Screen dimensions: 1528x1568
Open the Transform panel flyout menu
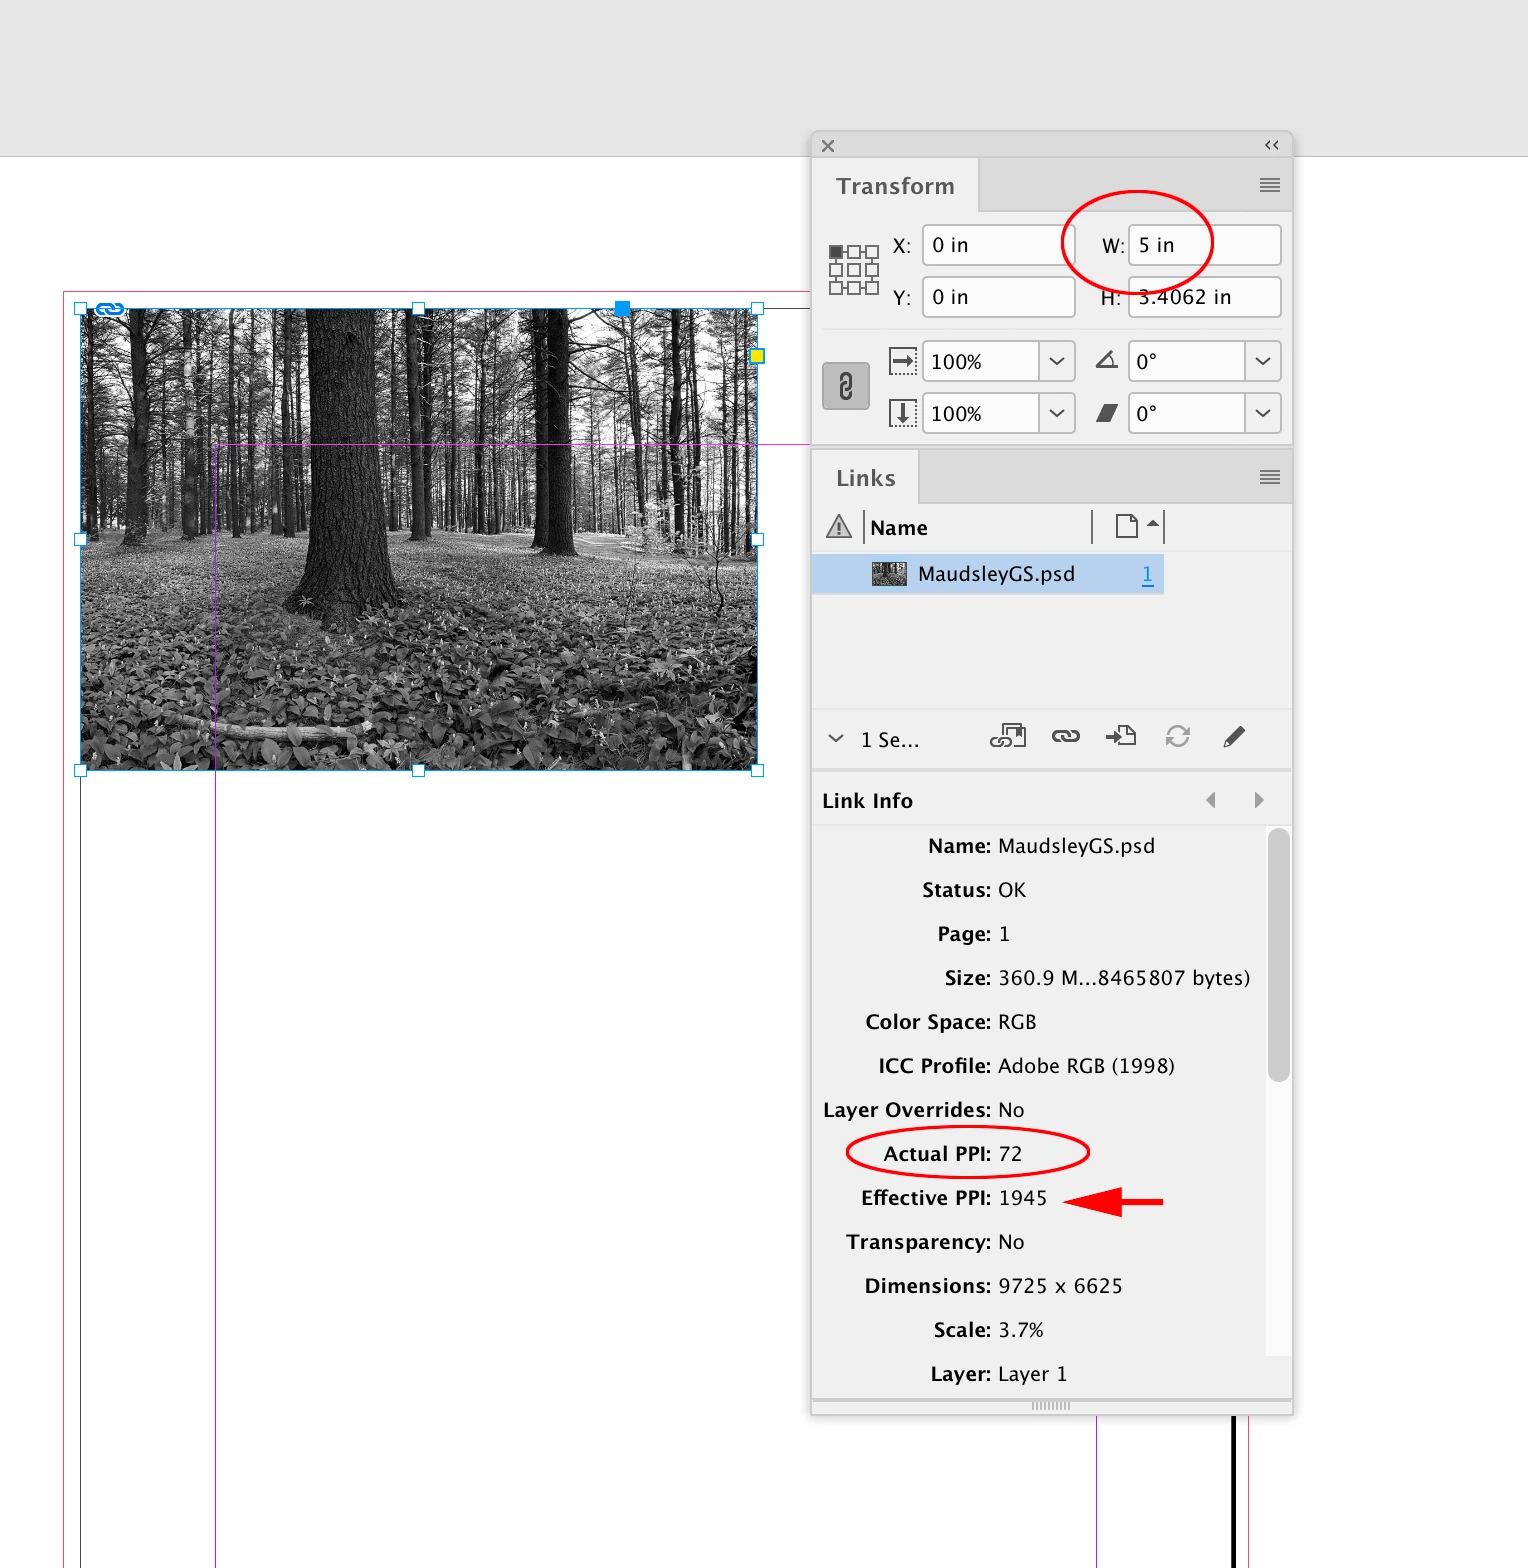(1270, 185)
